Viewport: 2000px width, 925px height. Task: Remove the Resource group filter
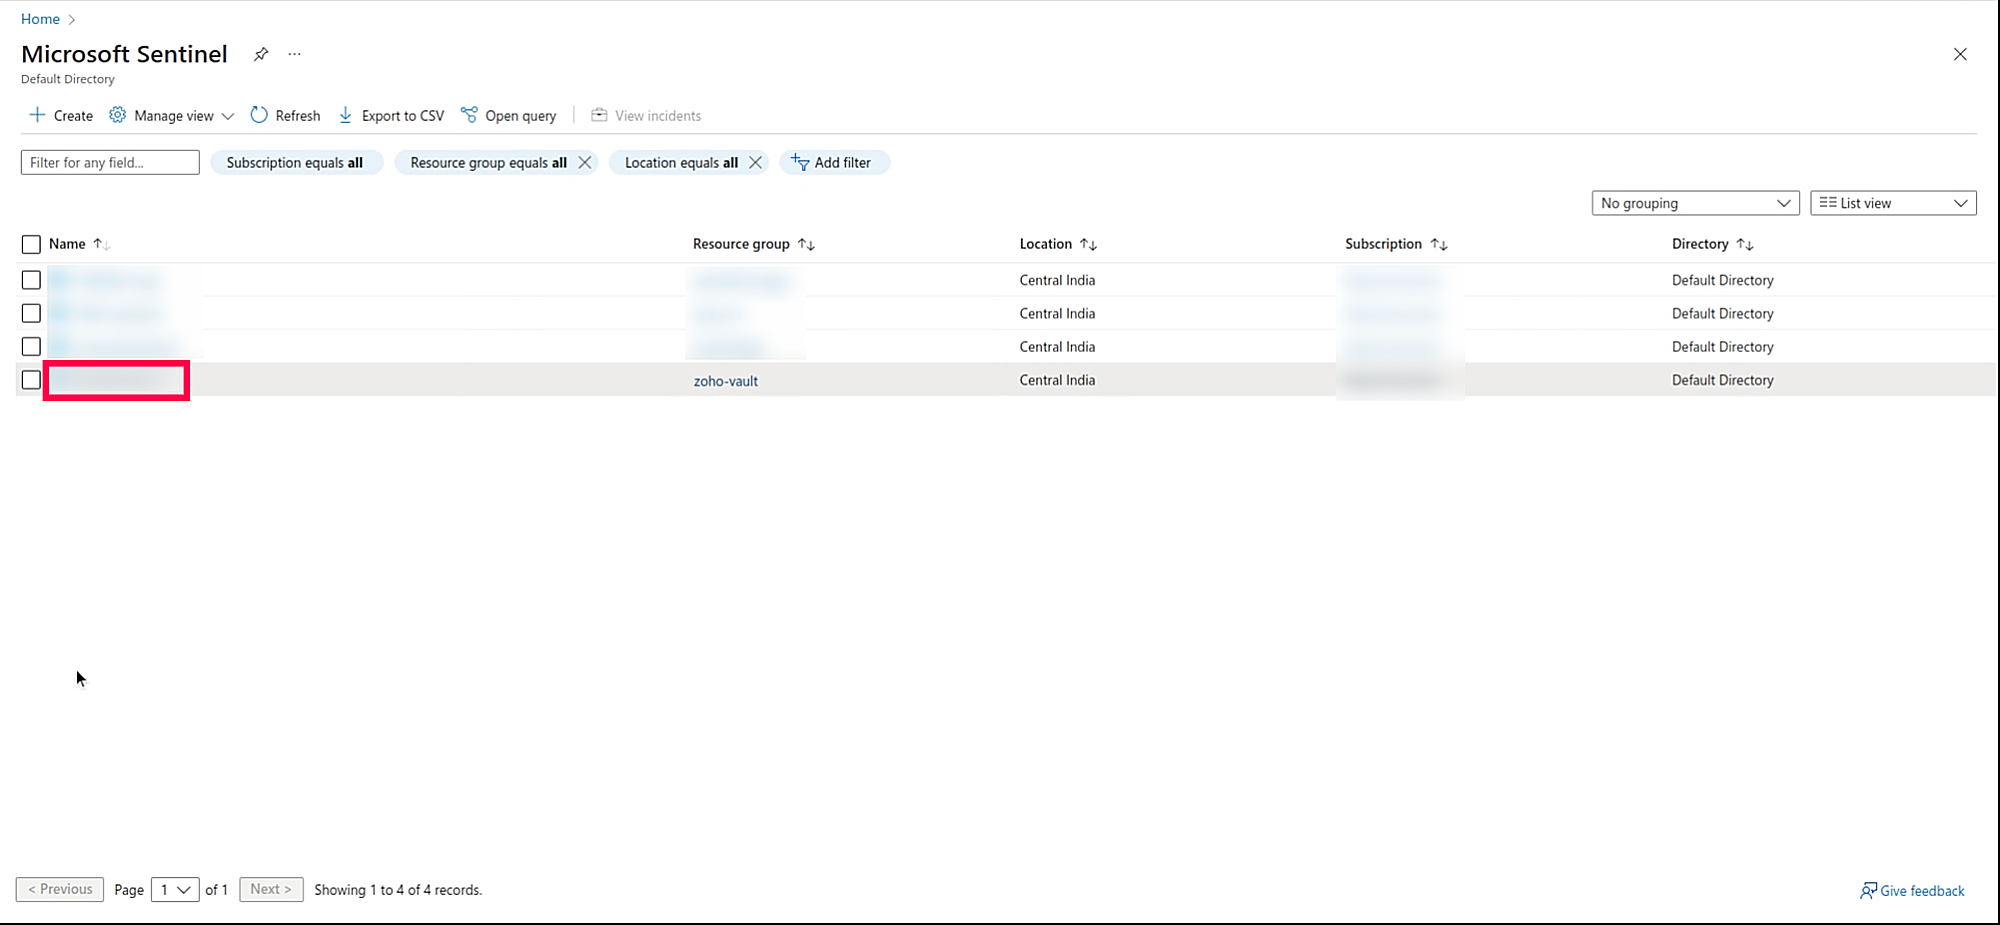585,162
